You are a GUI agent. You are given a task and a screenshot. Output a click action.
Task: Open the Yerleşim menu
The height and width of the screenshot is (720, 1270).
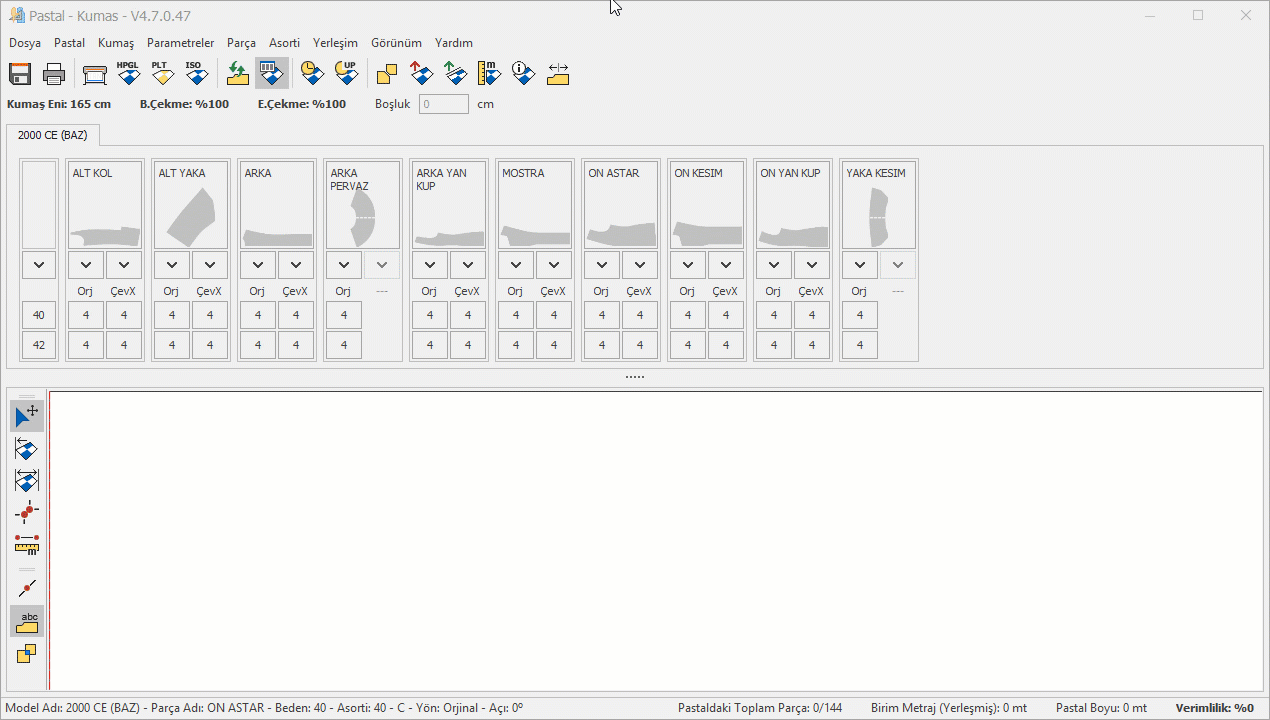tap(335, 43)
